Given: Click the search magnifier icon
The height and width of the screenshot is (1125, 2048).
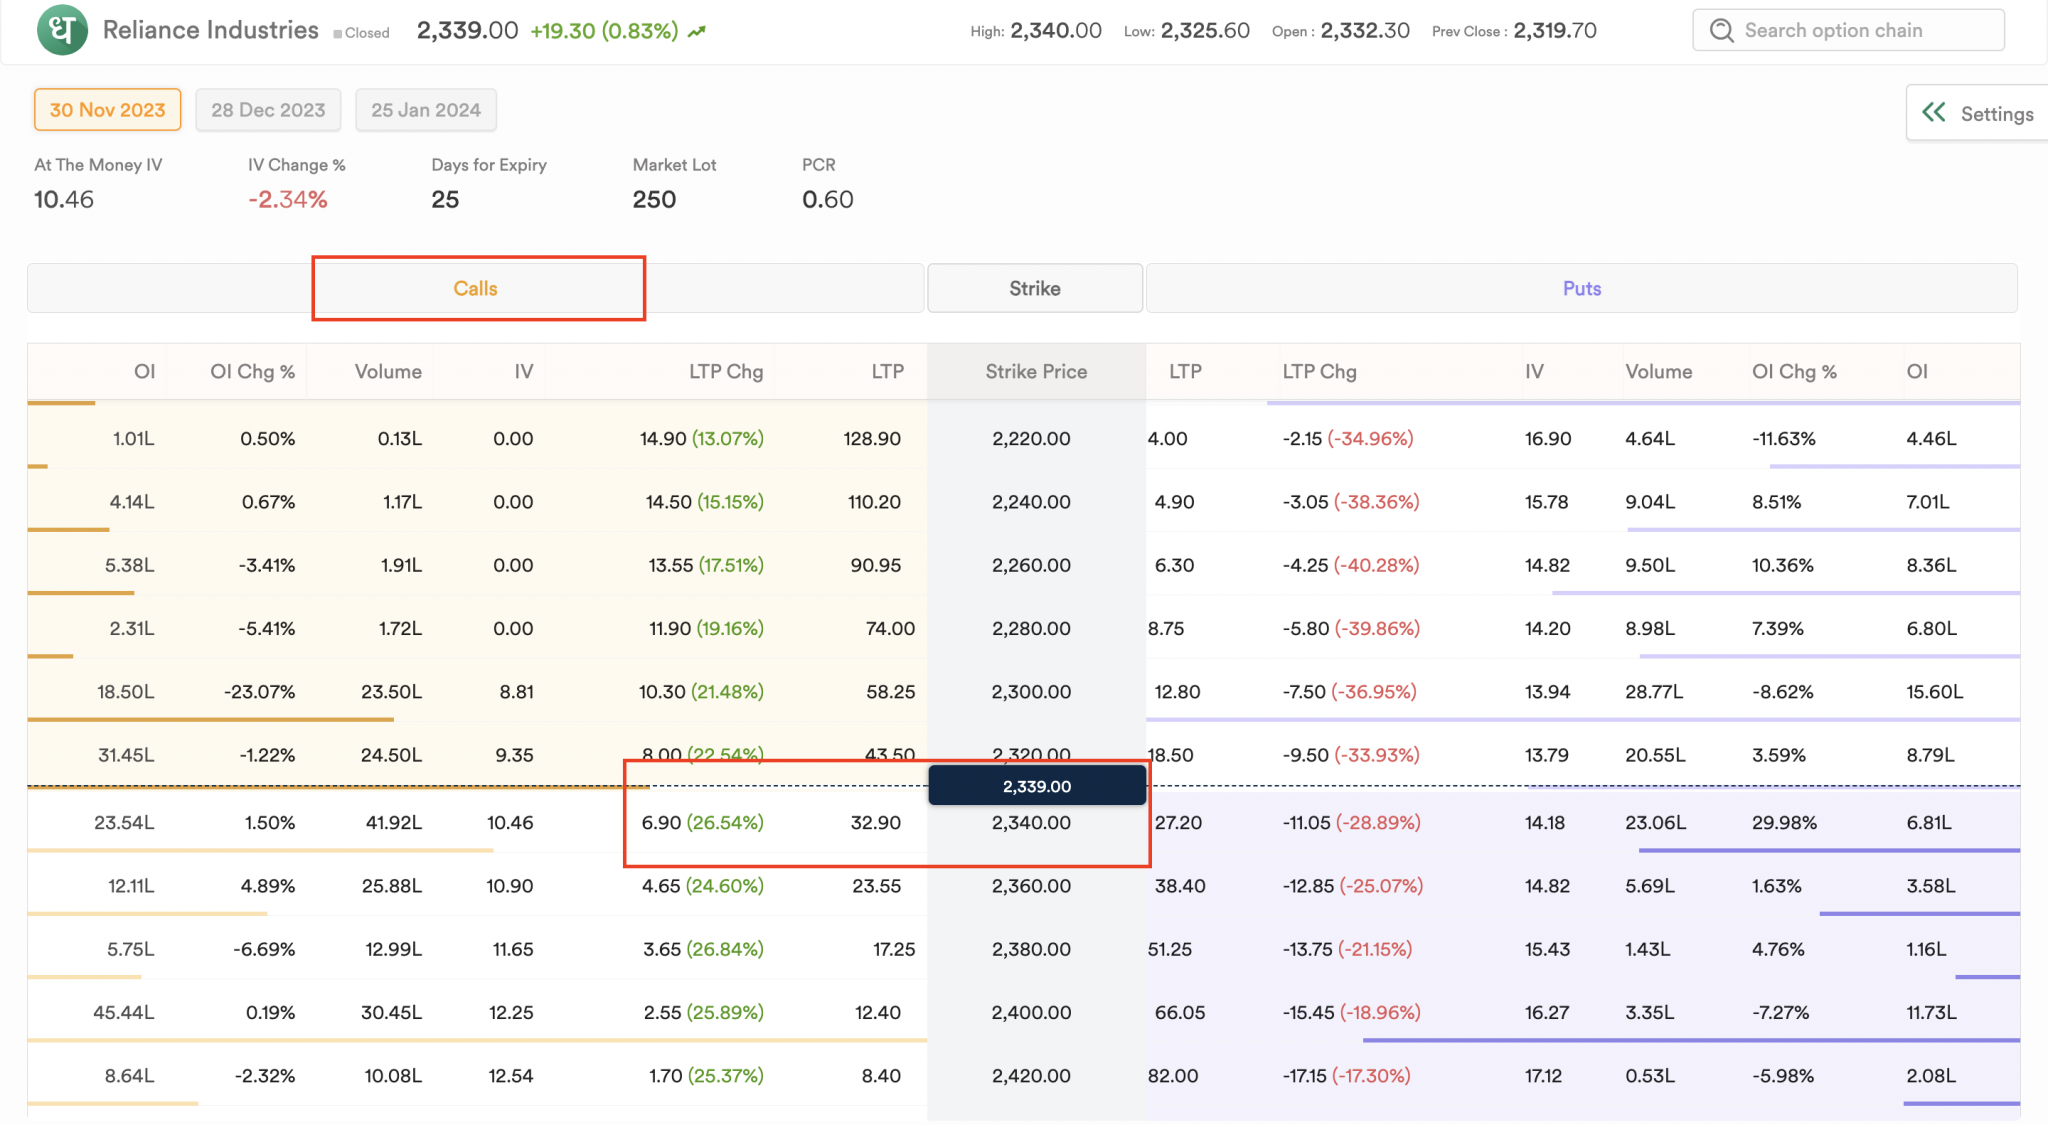Looking at the screenshot, I should coord(1721,30).
